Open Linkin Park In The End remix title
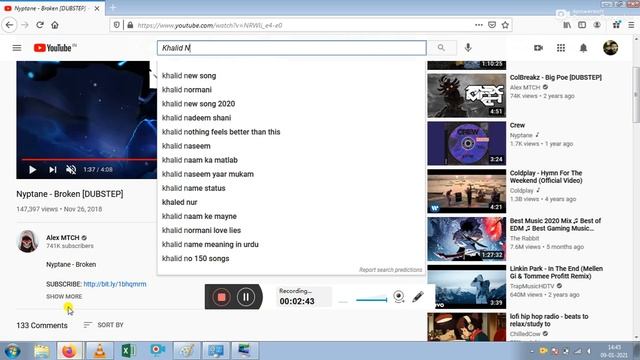Viewport: 640px width, 360px height. click(x=556, y=272)
